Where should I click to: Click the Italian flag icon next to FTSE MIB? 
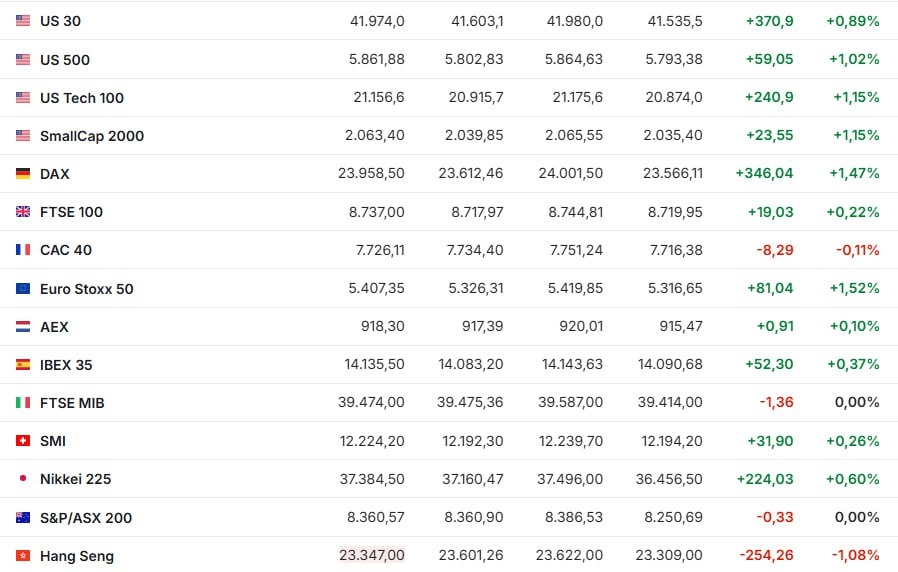pyautogui.click(x=23, y=403)
